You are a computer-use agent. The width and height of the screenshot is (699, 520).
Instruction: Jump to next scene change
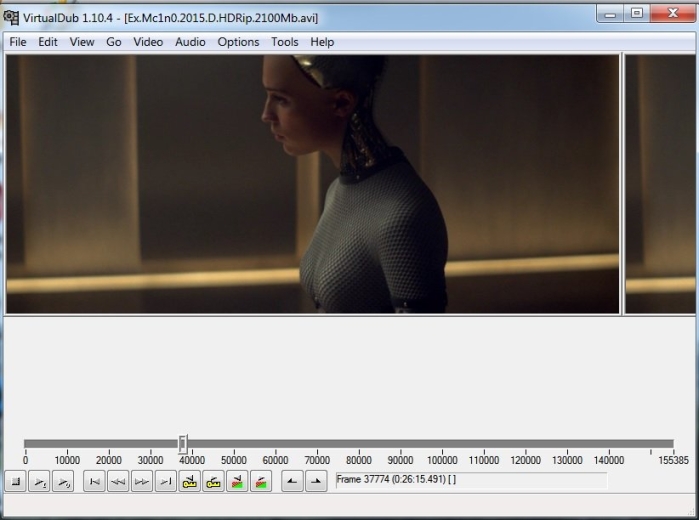click(x=261, y=482)
